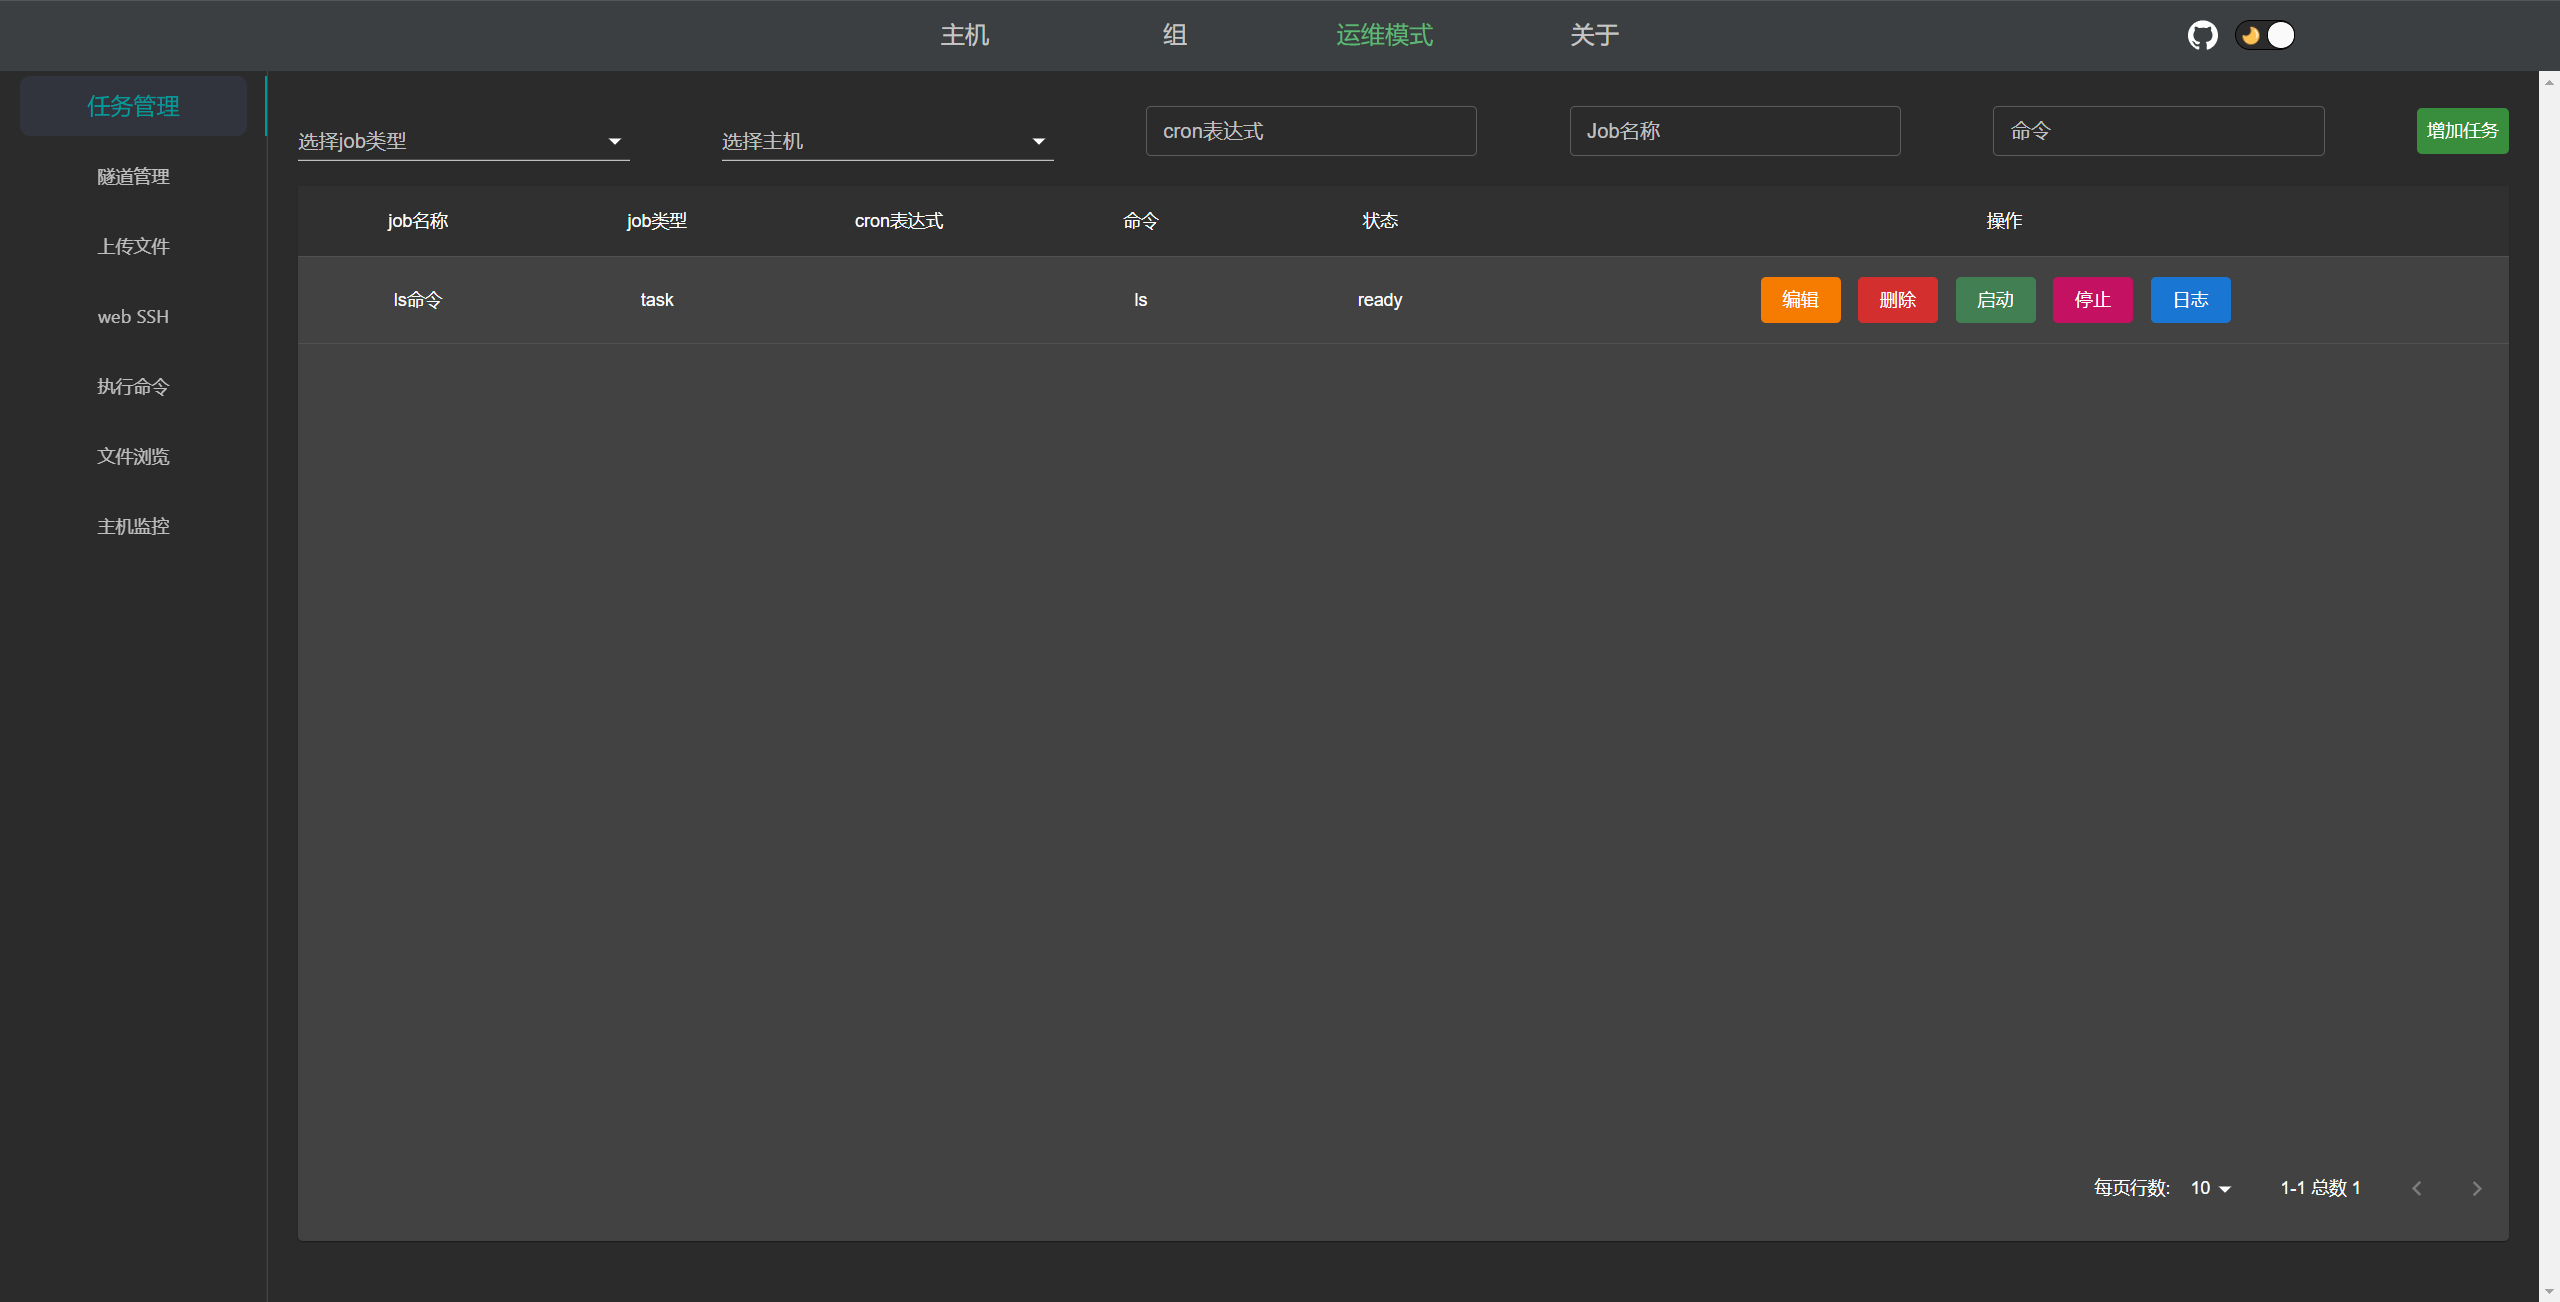Delete the ls命令 job with 删除
The height and width of the screenshot is (1302, 2560).
click(x=1897, y=300)
